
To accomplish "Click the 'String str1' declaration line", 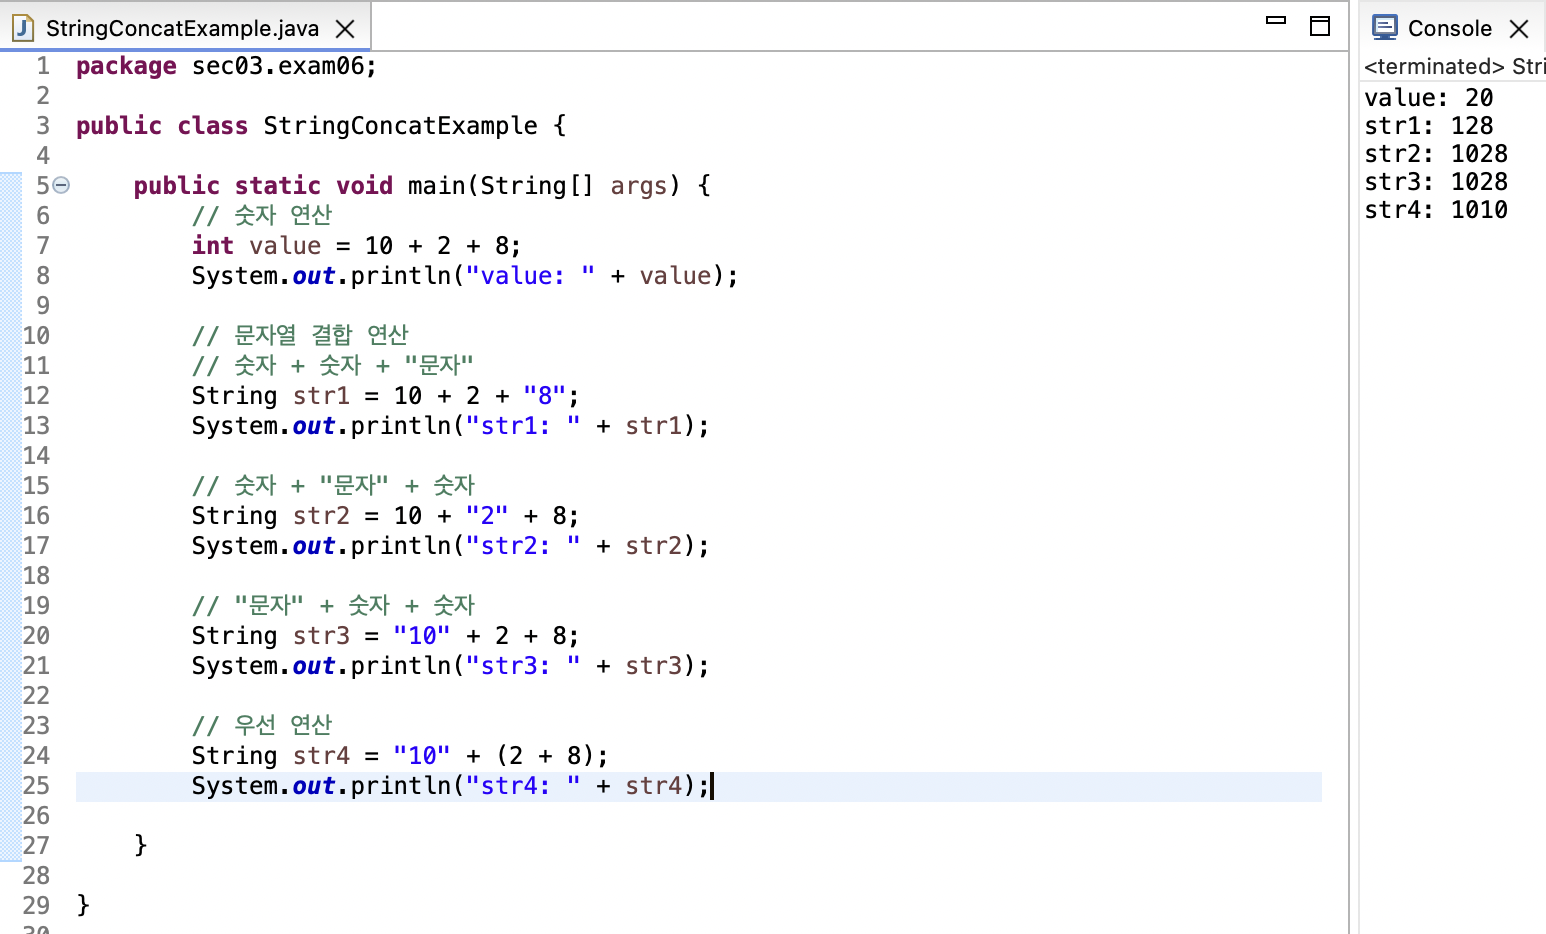I will [385, 396].
